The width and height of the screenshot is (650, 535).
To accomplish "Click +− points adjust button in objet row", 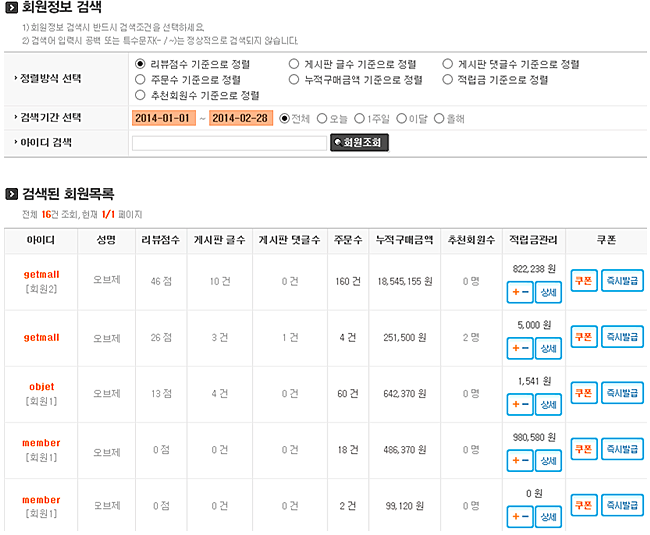I will [520, 404].
